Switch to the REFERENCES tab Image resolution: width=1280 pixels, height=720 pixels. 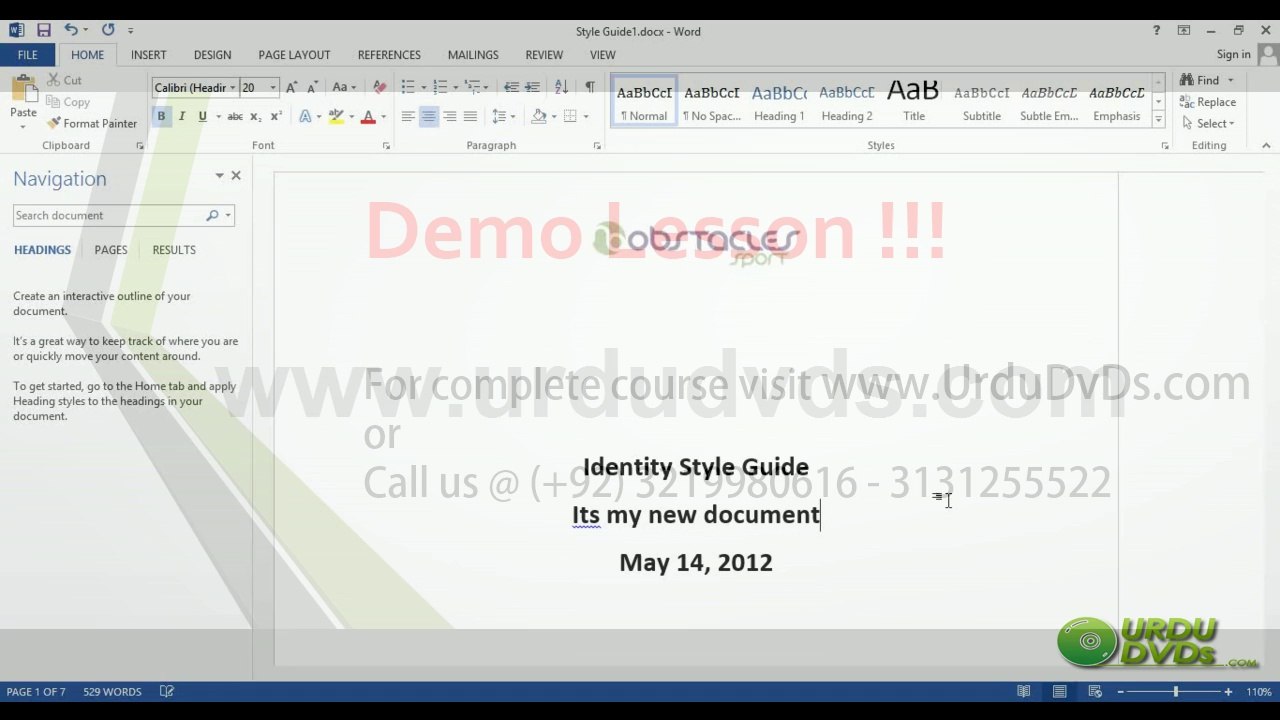click(x=389, y=55)
